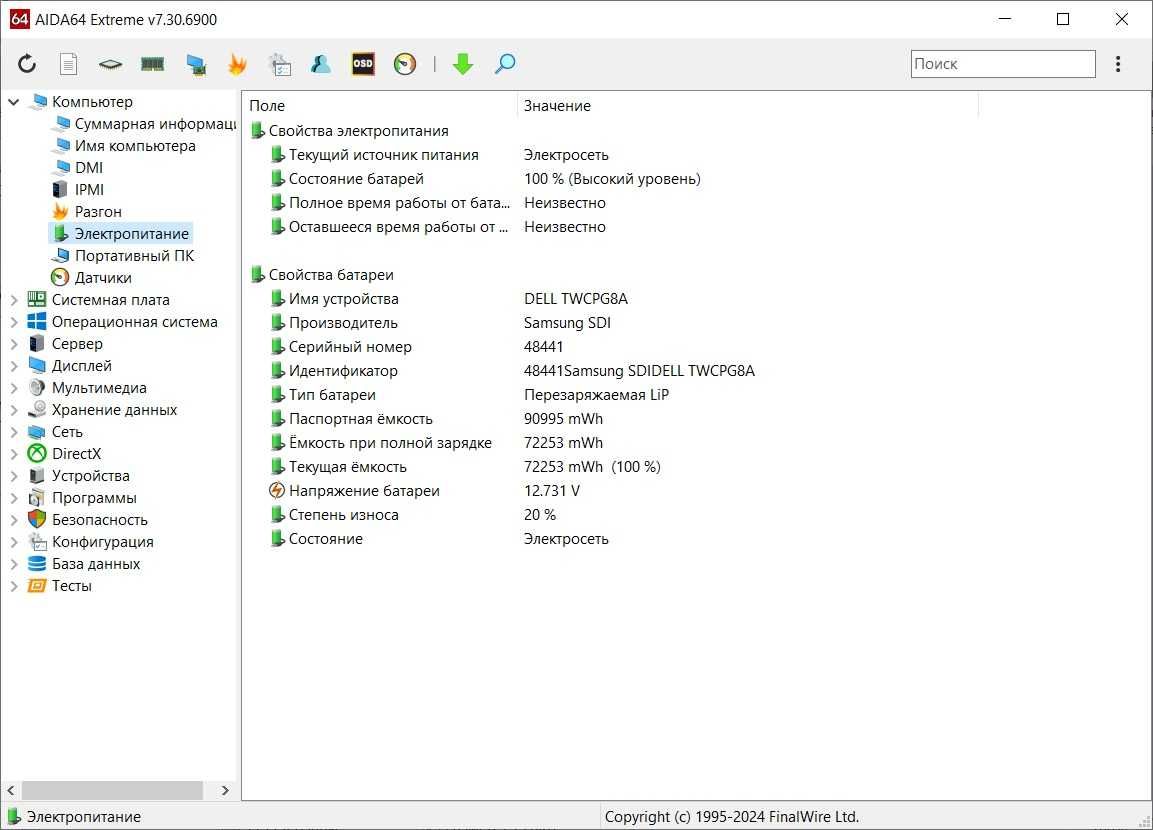This screenshot has height=830, width=1153.
Task: Select Суммарная информация in the tree
Action: (x=146, y=124)
